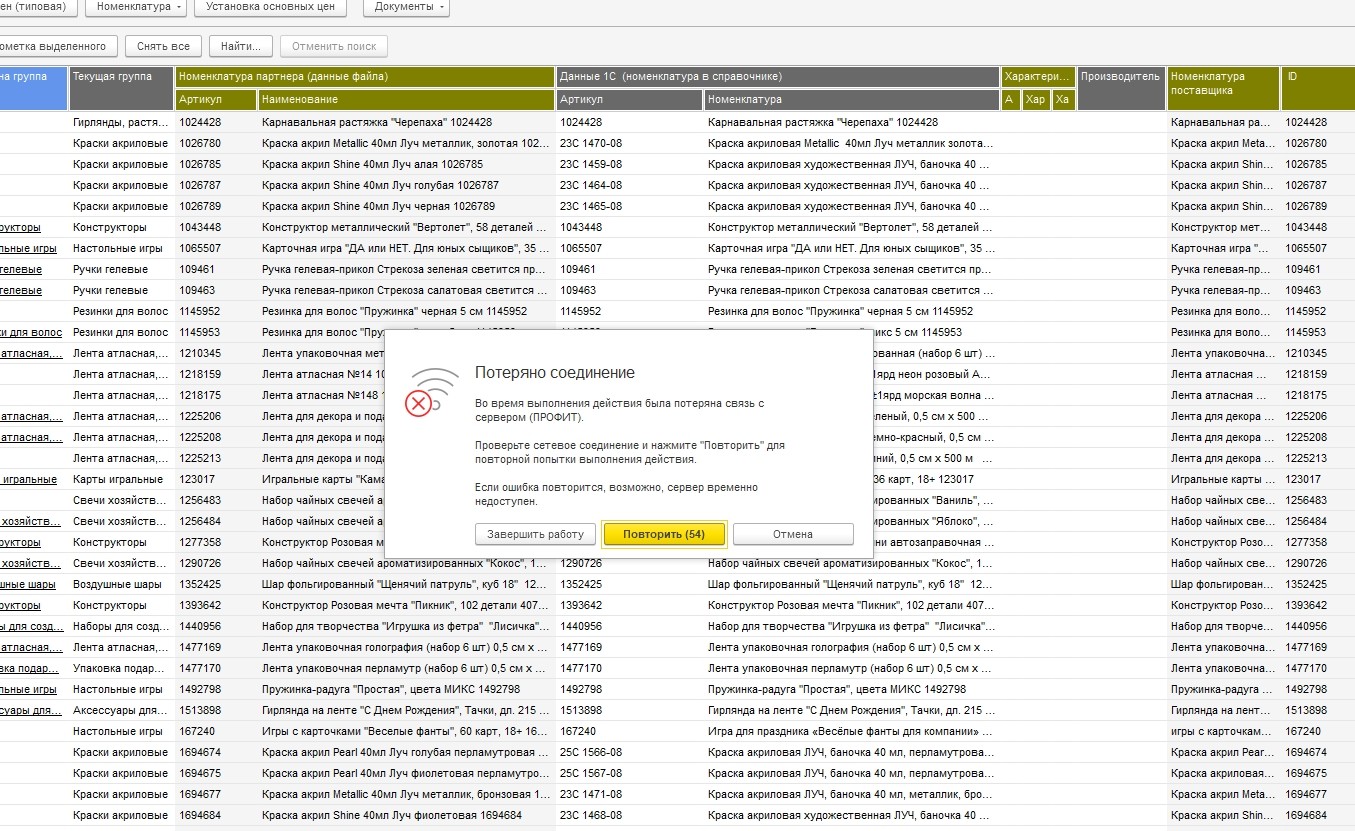Click Установка основных цен button
The width and height of the screenshot is (1355, 831).
coord(270,7)
